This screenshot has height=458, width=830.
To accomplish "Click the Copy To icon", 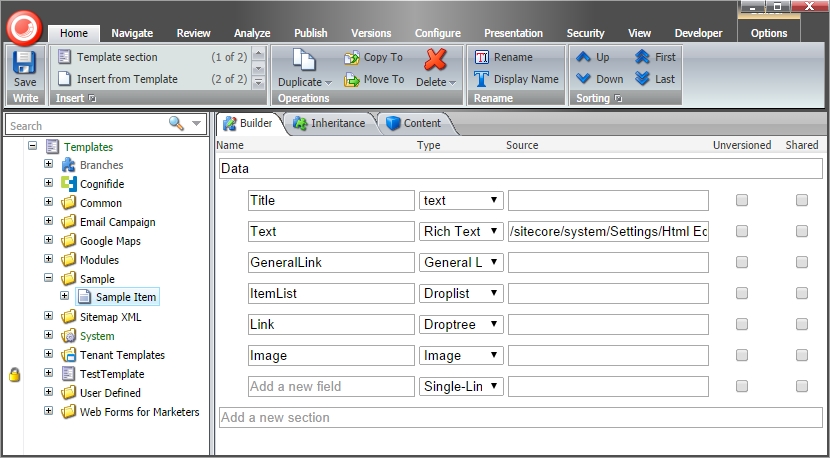I will coord(351,57).
